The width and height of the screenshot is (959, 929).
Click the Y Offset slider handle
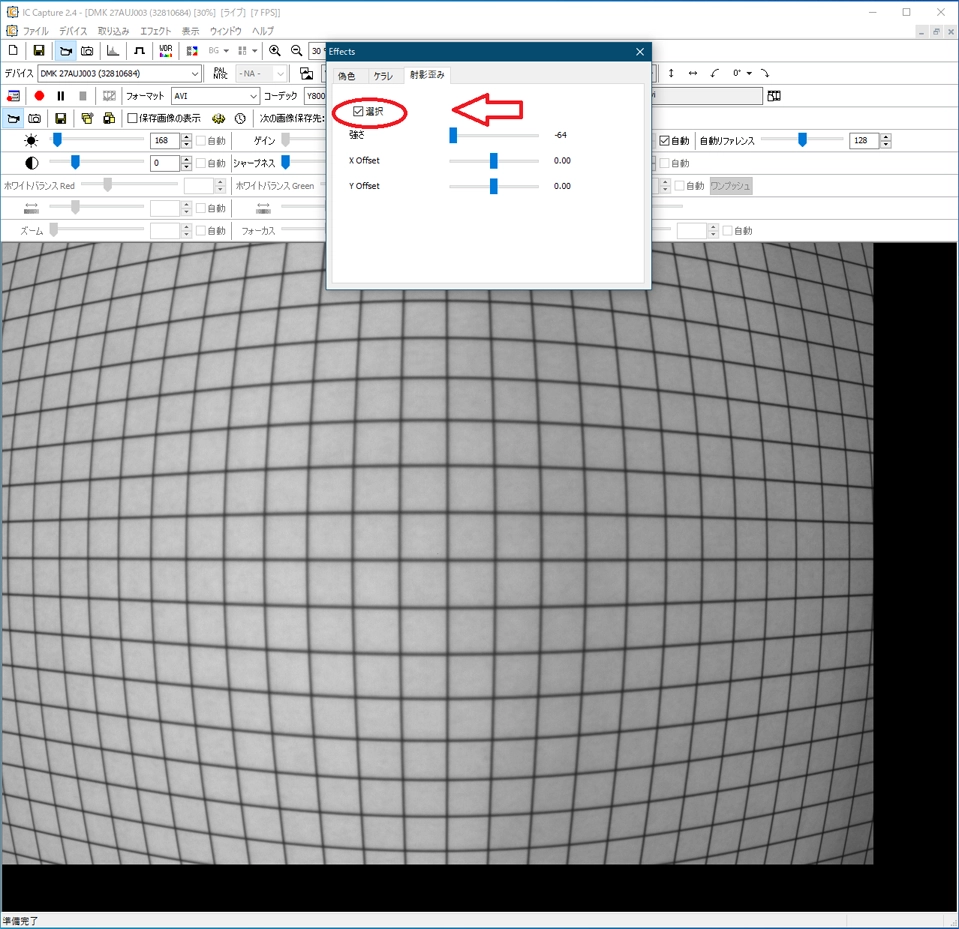click(x=494, y=186)
